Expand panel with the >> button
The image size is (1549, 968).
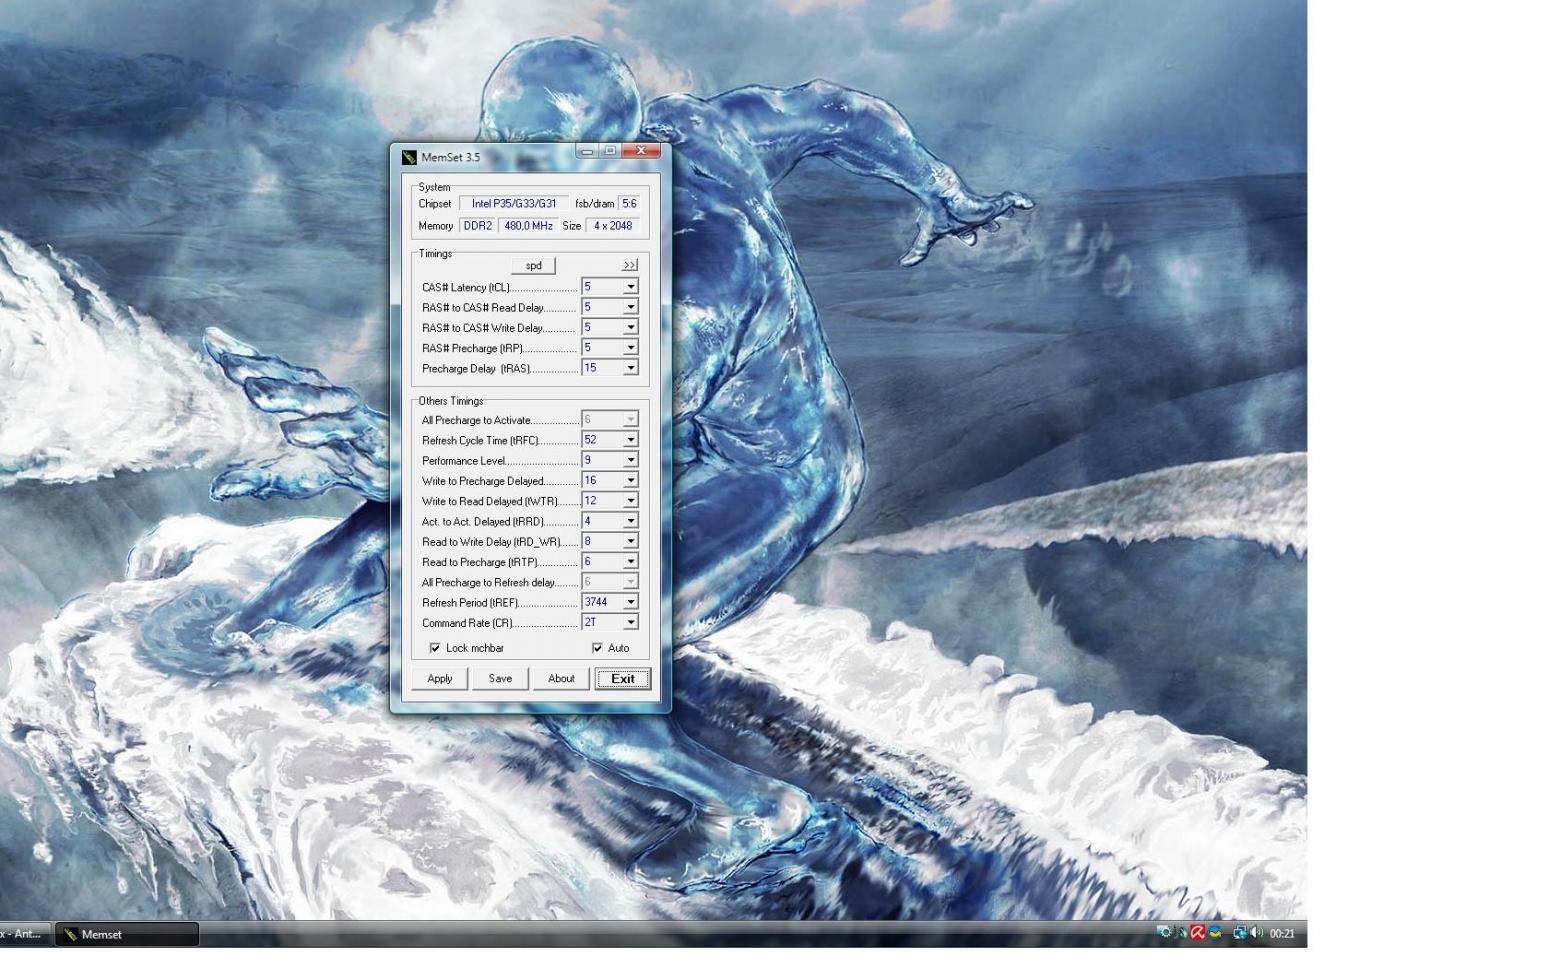(629, 265)
